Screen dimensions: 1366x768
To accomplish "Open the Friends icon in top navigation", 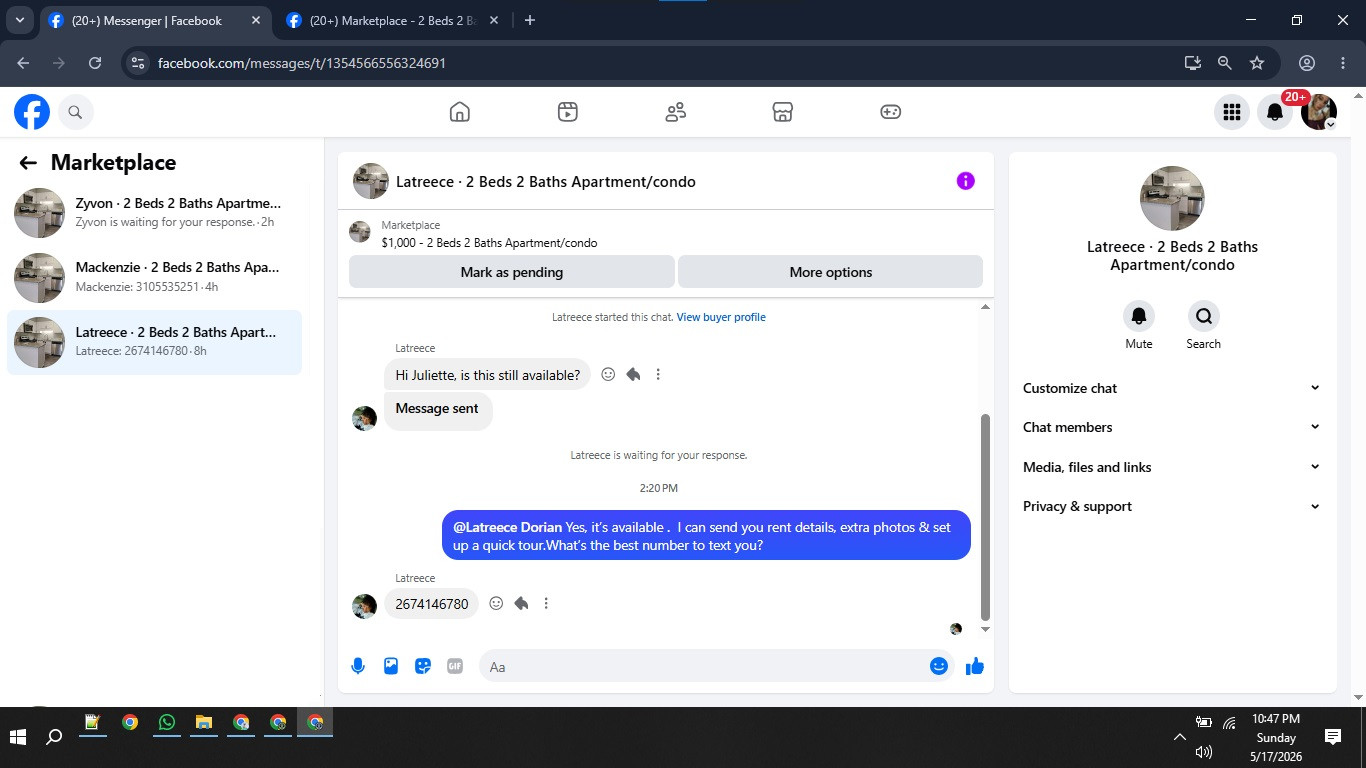I will click(676, 112).
